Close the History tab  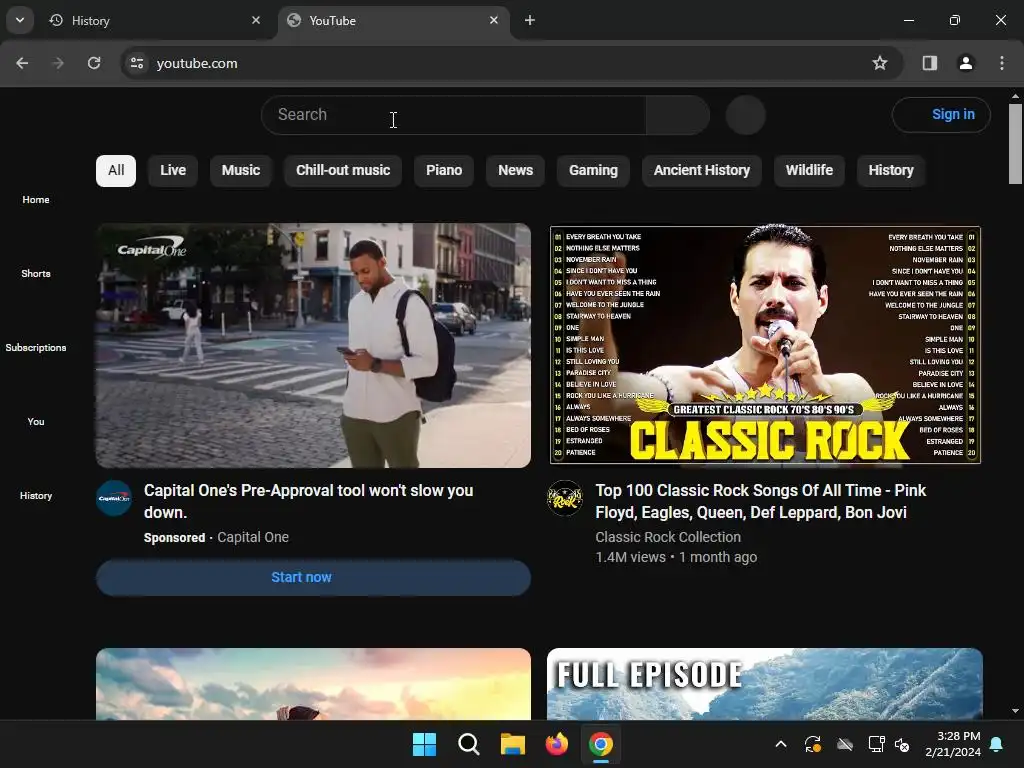tap(256, 20)
